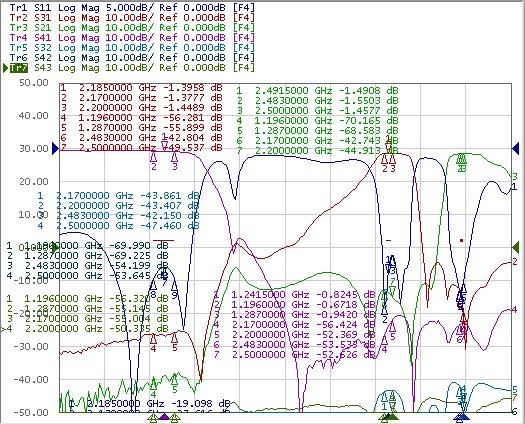525x424 pixels.
Task: Click the blue triangles on bottom axis near right
Action: tap(462, 417)
